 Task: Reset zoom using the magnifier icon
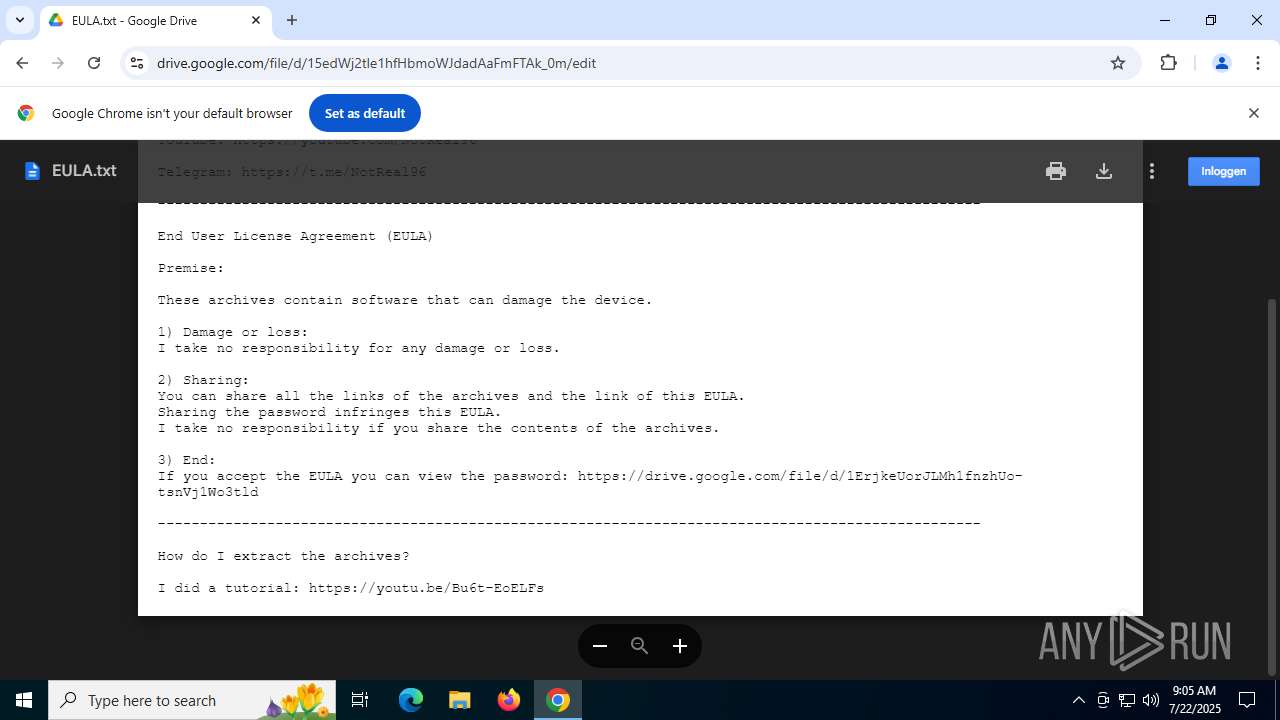(640, 646)
